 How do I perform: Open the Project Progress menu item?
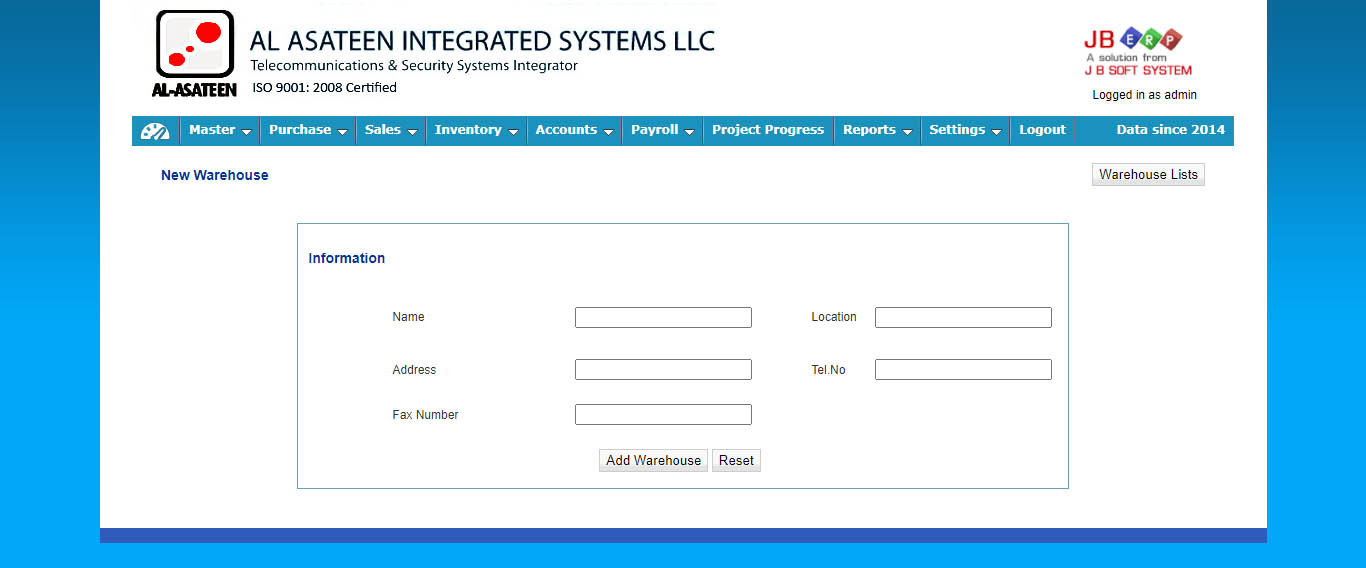(768, 130)
